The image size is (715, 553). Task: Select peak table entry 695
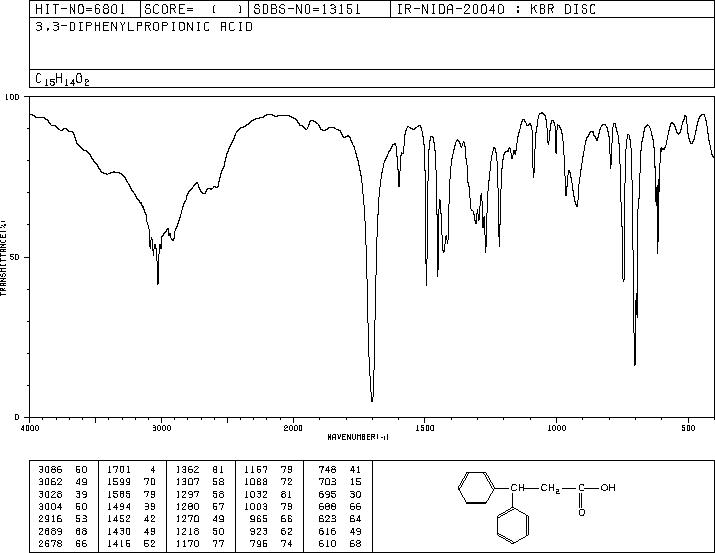pos(340,494)
